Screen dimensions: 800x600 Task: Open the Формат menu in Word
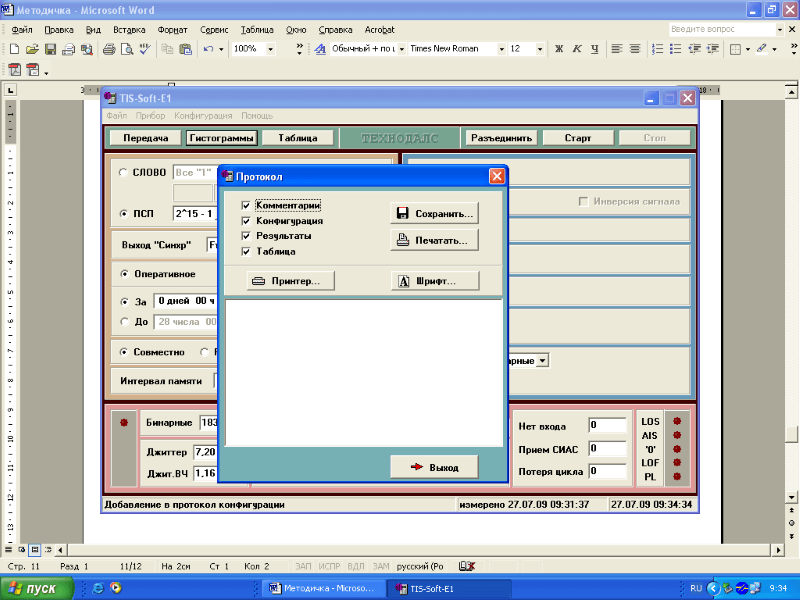click(x=172, y=30)
